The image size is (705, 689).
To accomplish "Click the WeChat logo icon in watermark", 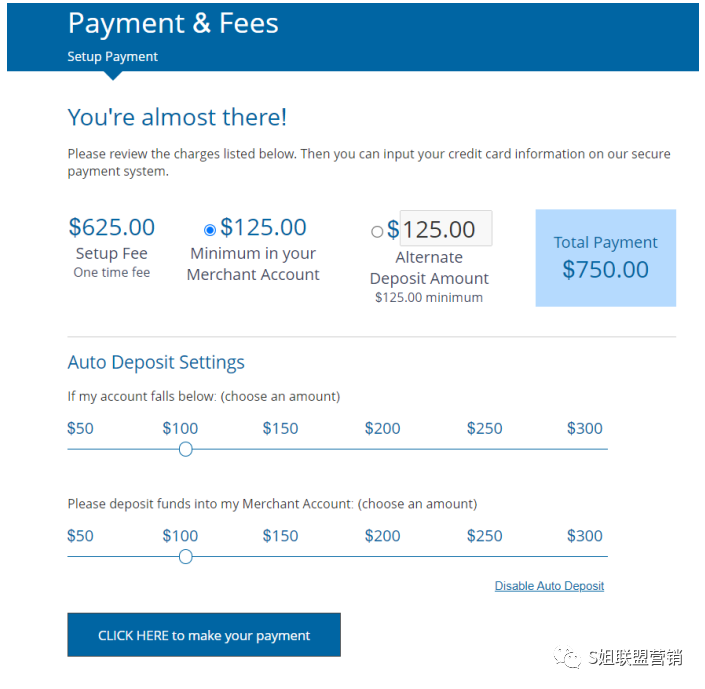I will 570,658.
